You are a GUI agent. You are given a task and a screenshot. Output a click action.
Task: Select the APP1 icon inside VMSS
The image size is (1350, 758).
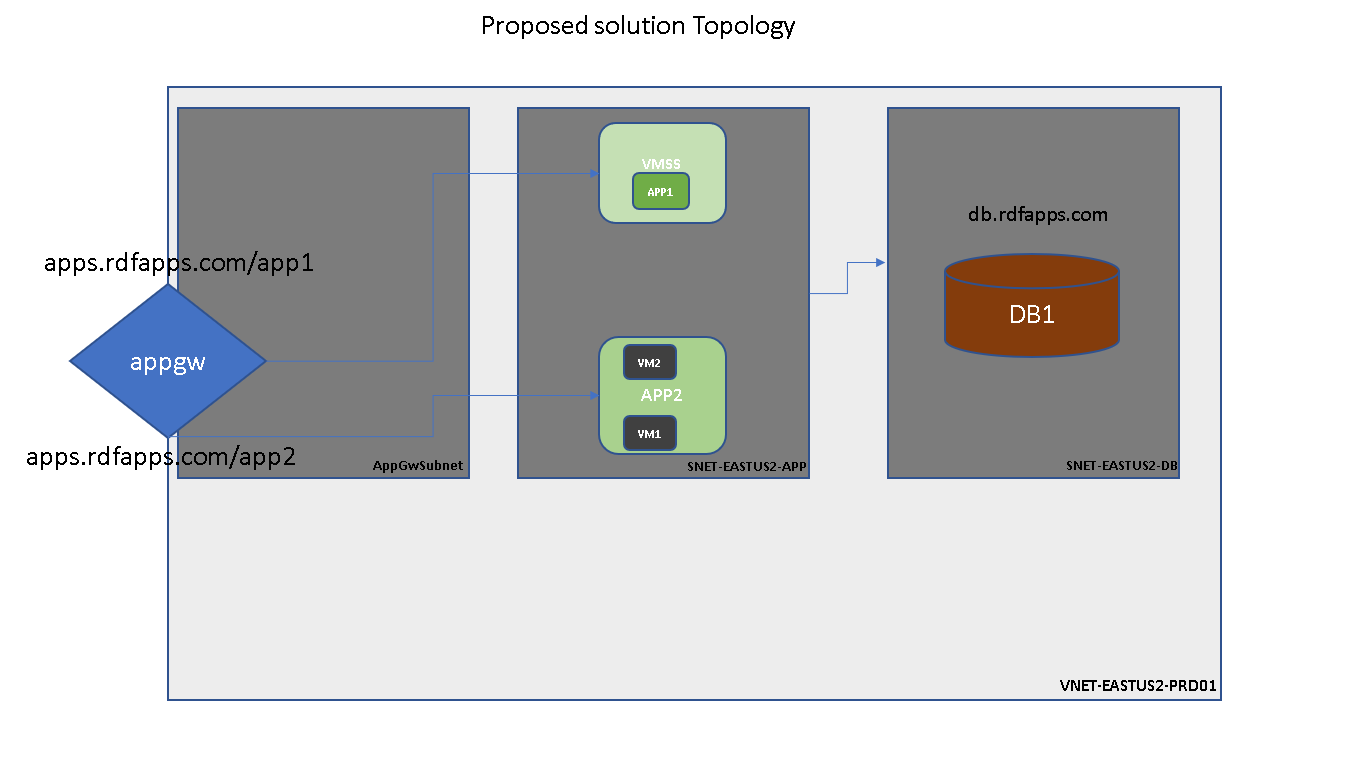(x=660, y=191)
